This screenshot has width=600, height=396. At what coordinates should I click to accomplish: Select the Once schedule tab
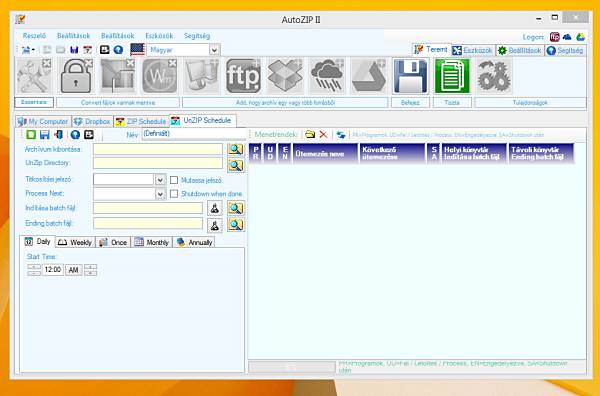113,242
